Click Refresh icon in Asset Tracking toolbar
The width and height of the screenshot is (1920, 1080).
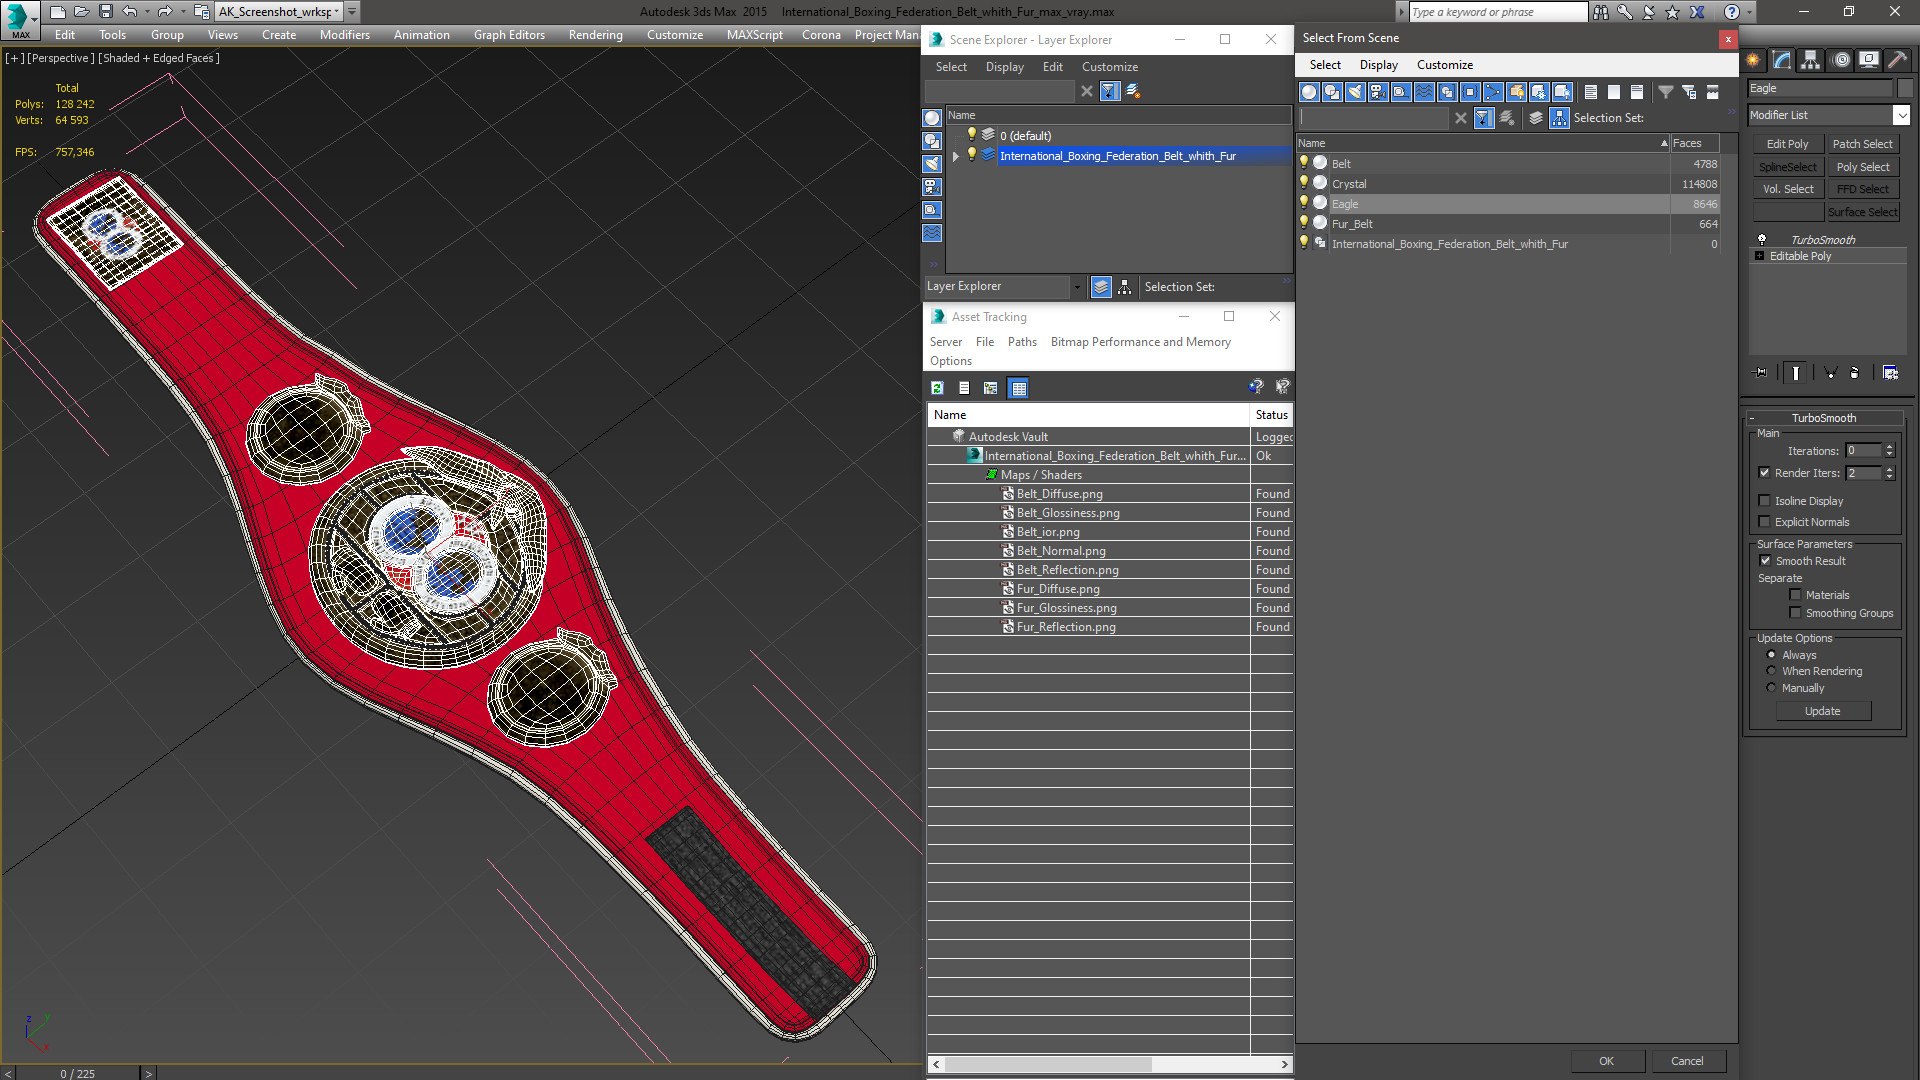938,388
